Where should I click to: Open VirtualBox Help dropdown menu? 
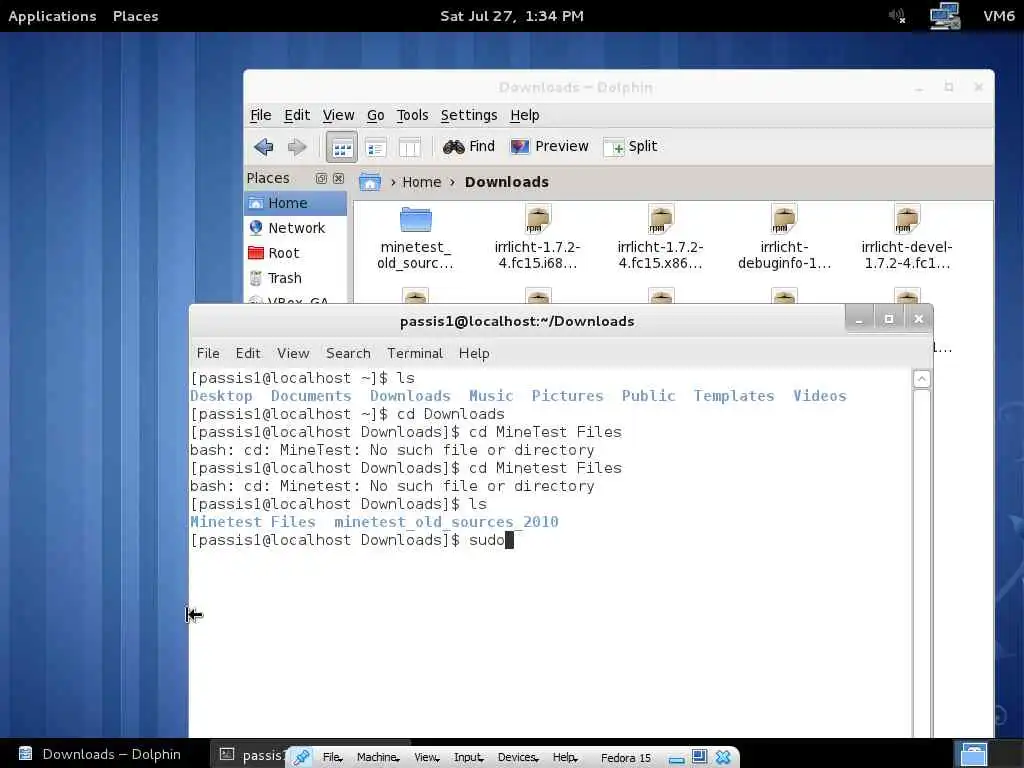pyautogui.click(x=565, y=758)
